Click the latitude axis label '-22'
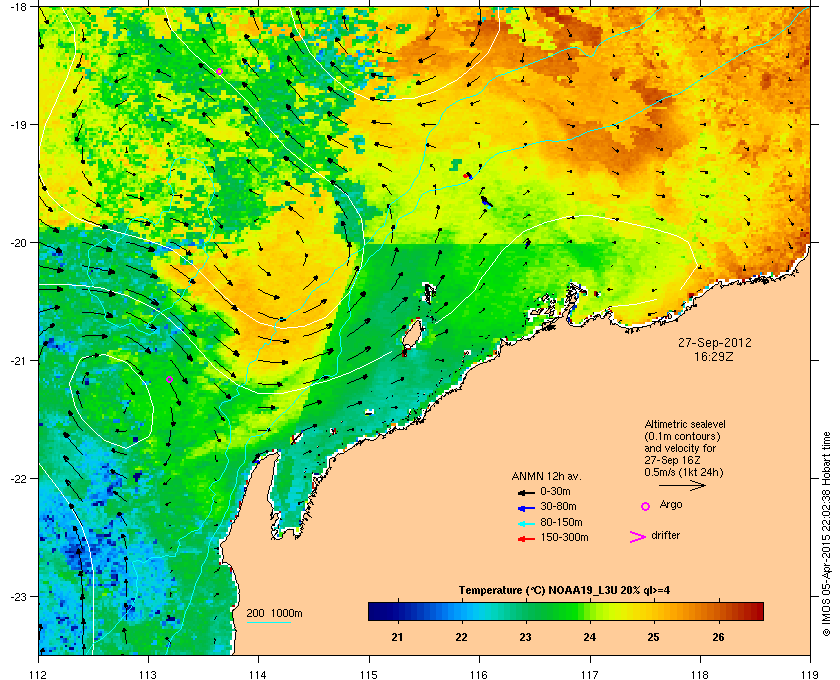Viewport: 840px width, 680px height. (17, 478)
